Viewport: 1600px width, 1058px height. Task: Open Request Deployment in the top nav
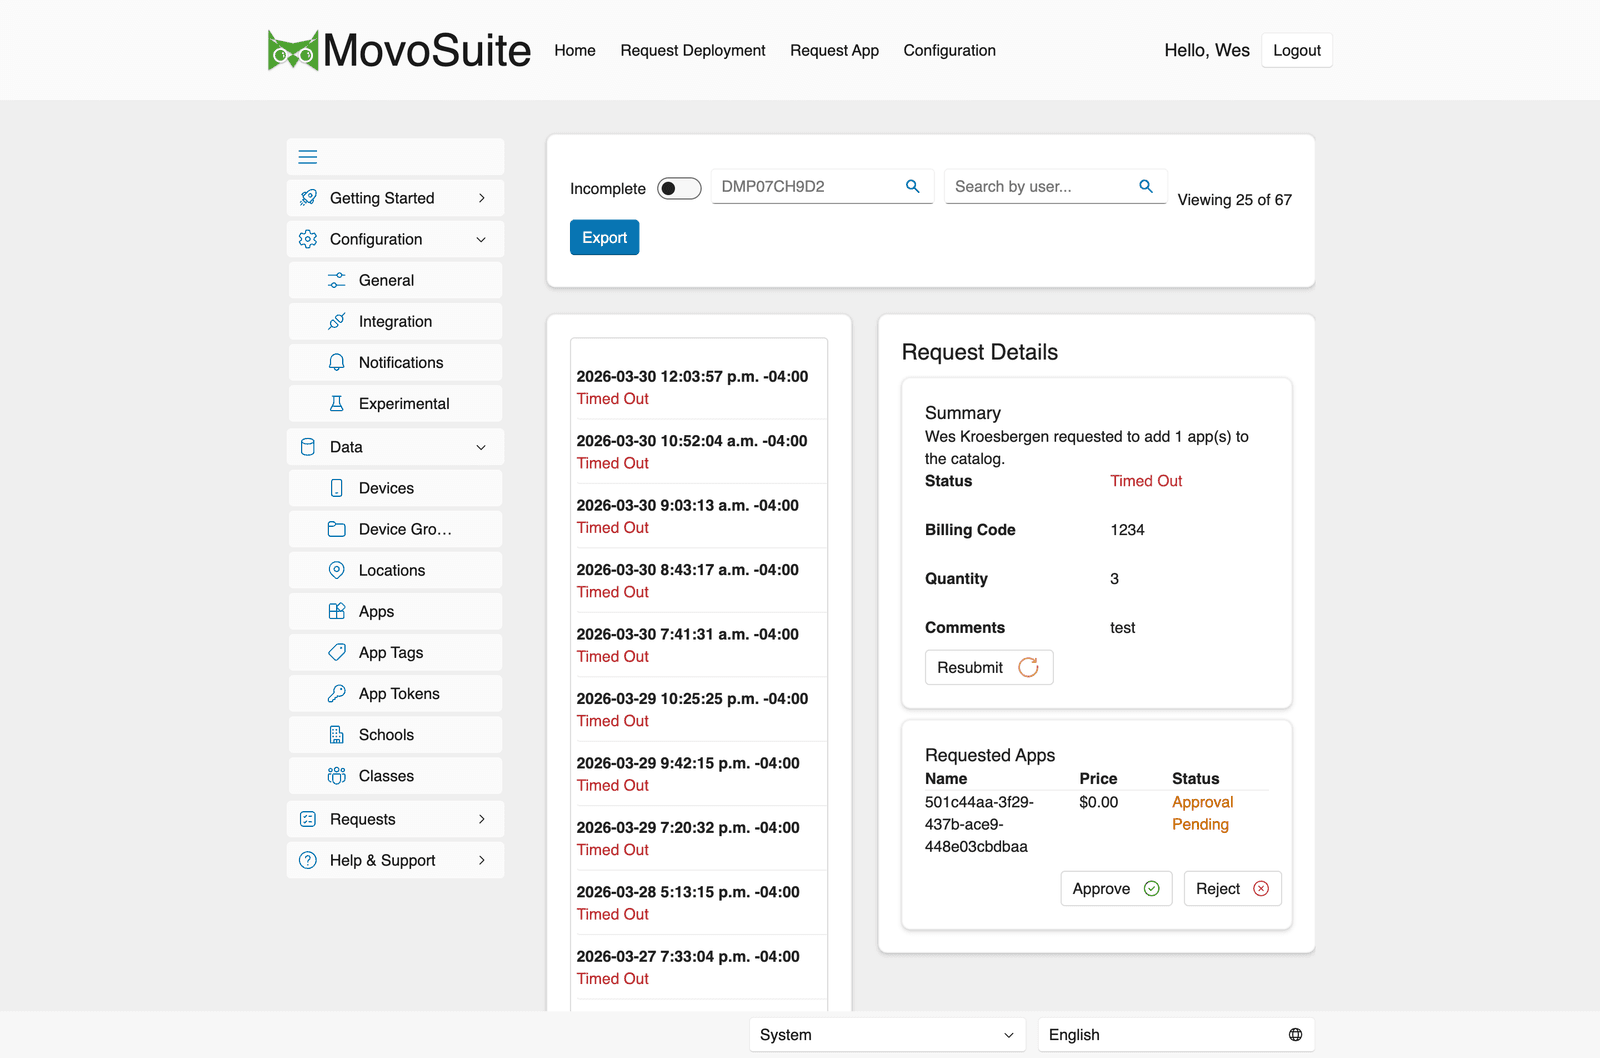point(693,50)
